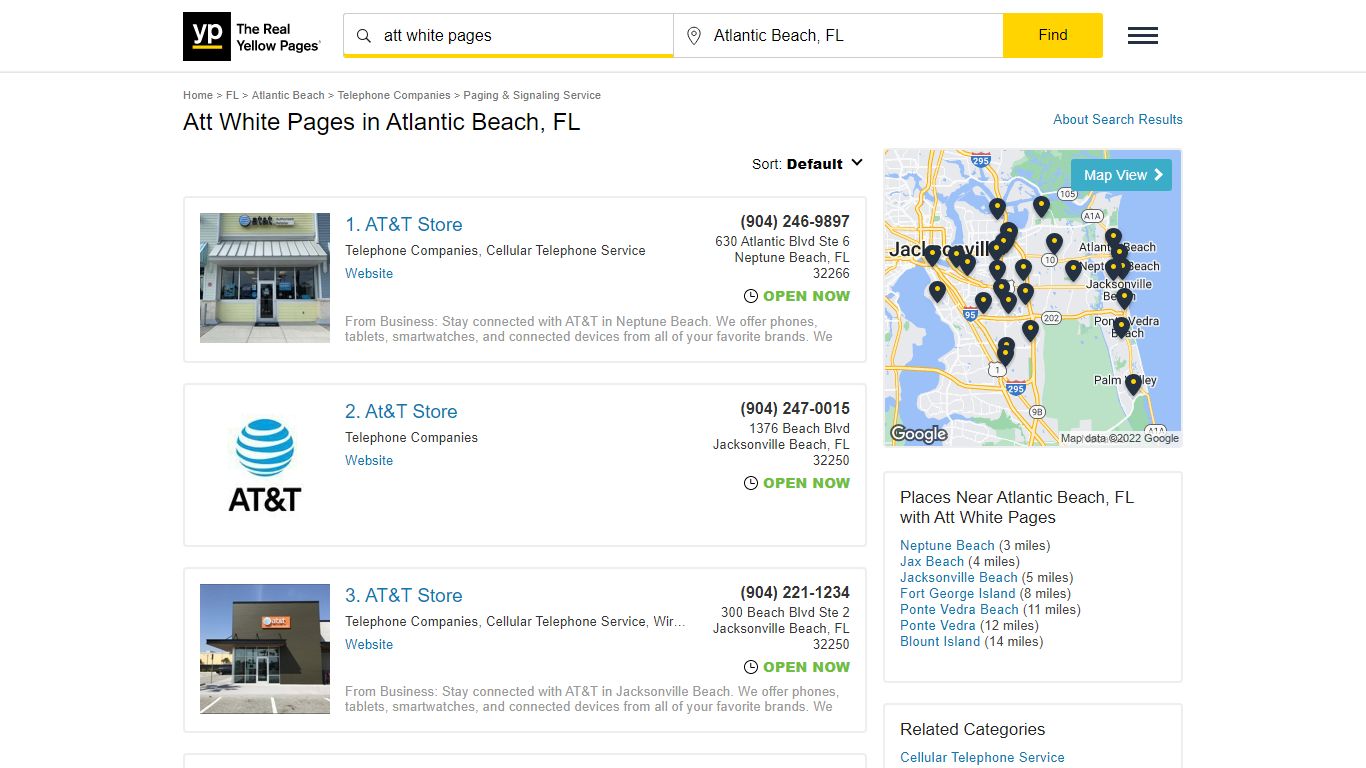Open About Search Results link
The height and width of the screenshot is (768, 1366).
[x=1118, y=119]
